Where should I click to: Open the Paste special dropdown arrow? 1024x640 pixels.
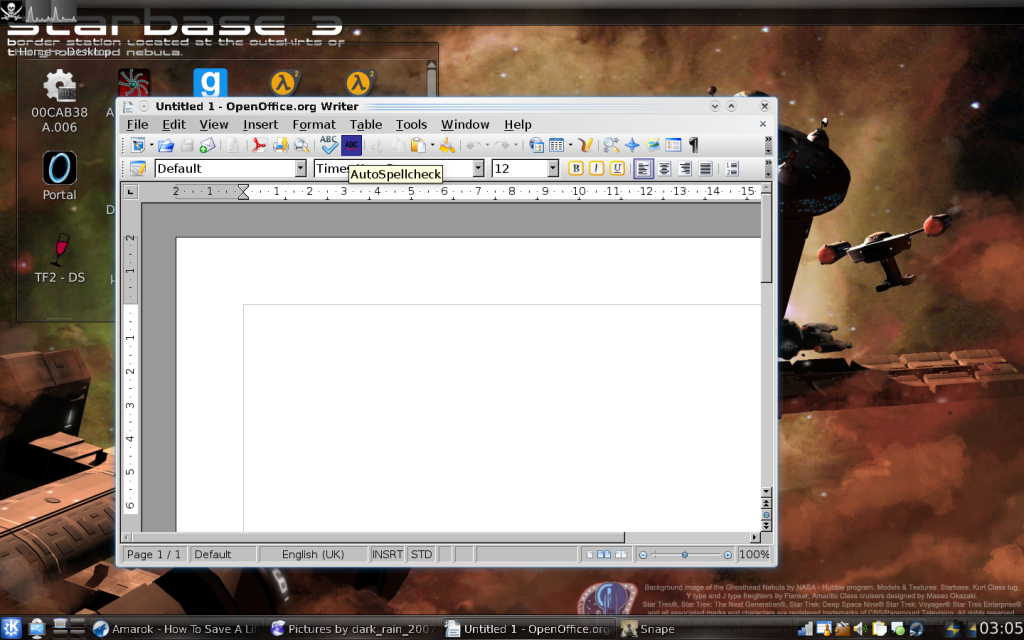(x=432, y=145)
